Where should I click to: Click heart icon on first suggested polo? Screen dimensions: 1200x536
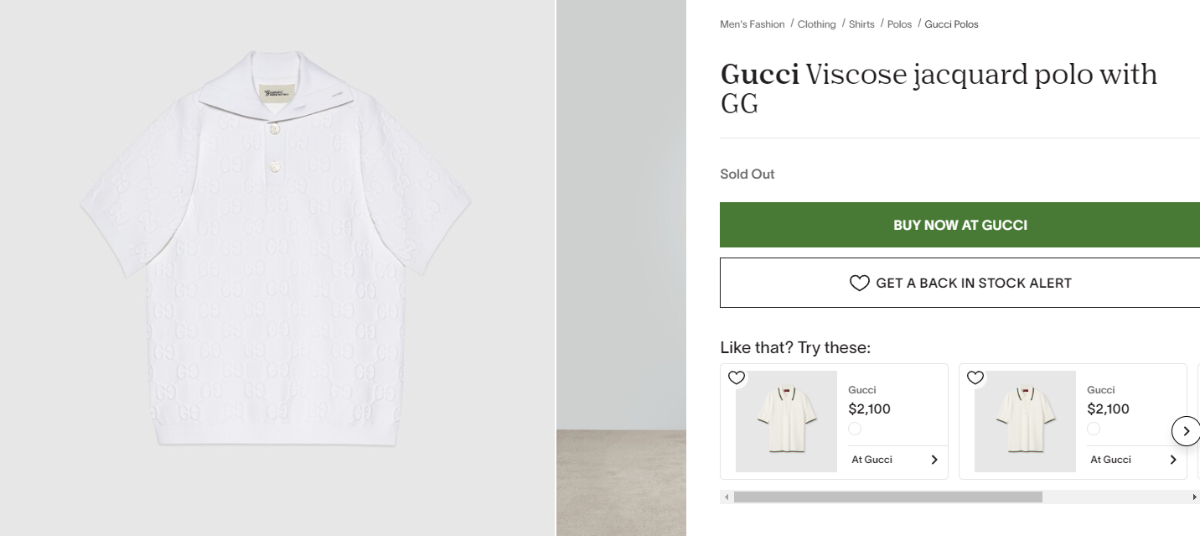tap(737, 378)
